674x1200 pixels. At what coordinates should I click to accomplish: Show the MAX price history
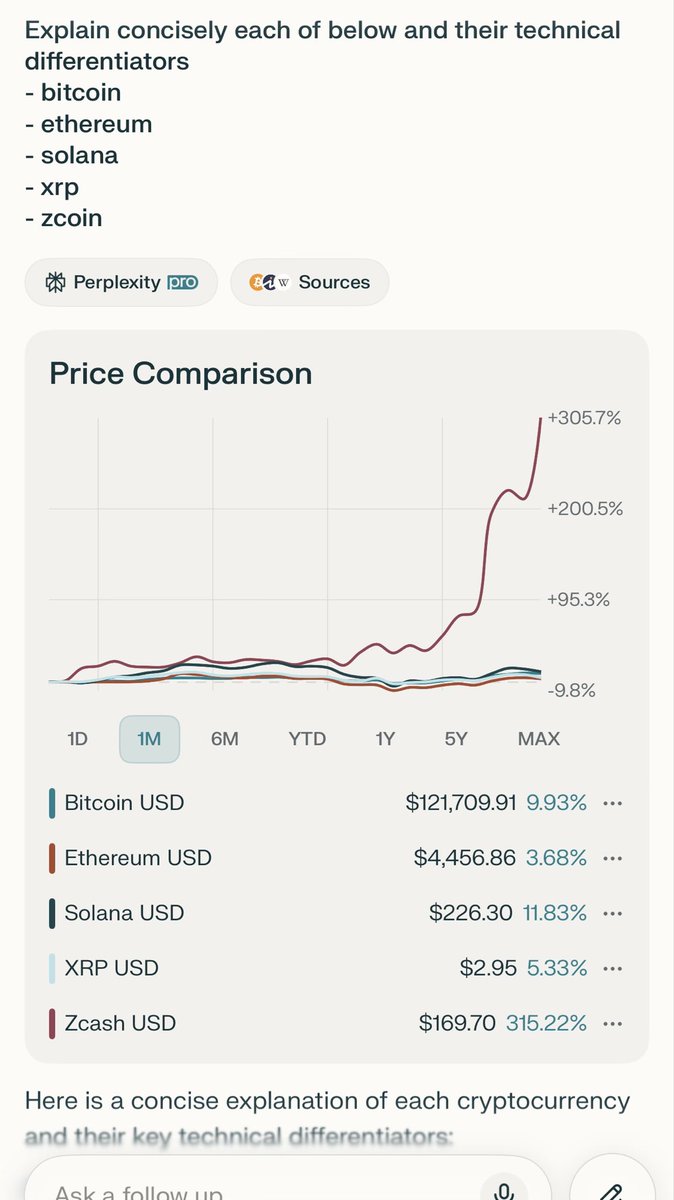[x=539, y=739]
